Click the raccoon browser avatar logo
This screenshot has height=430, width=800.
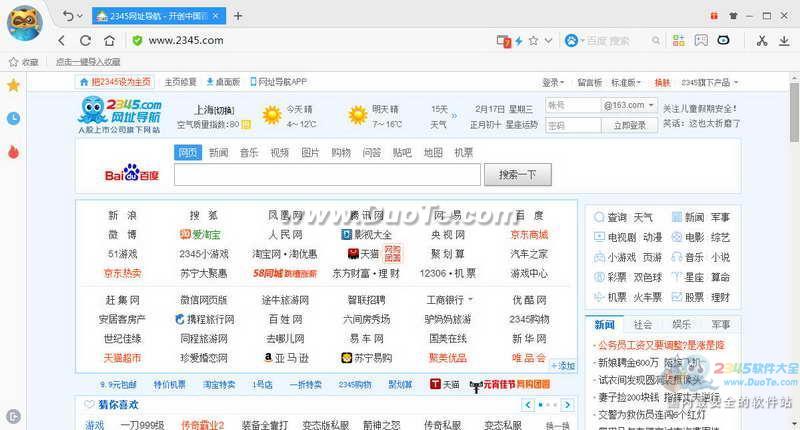click(24, 23)
